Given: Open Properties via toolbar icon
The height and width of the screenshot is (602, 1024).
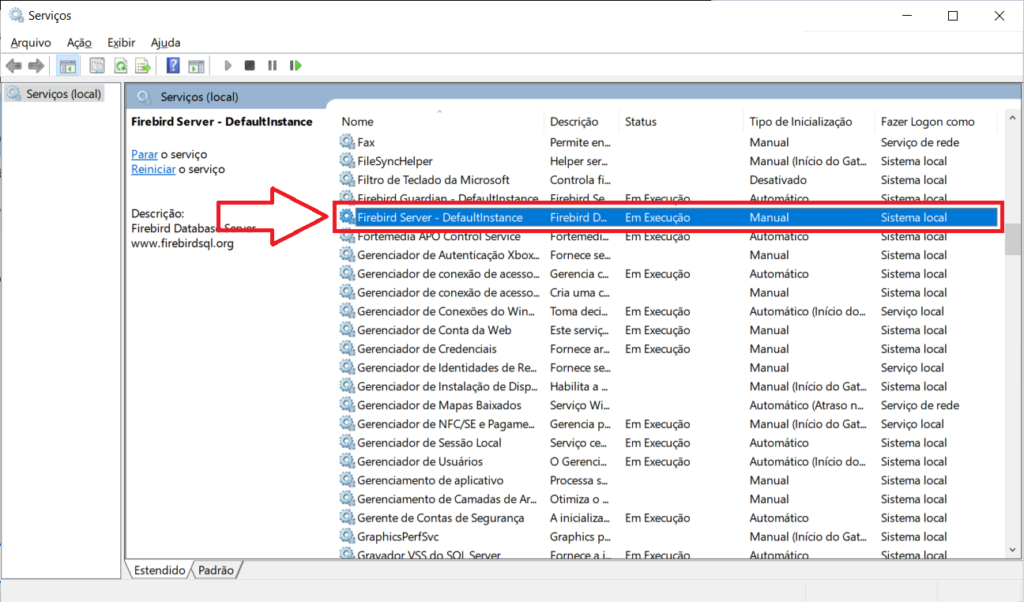Looking at the screenshot, I should click(x=97, y=66).
